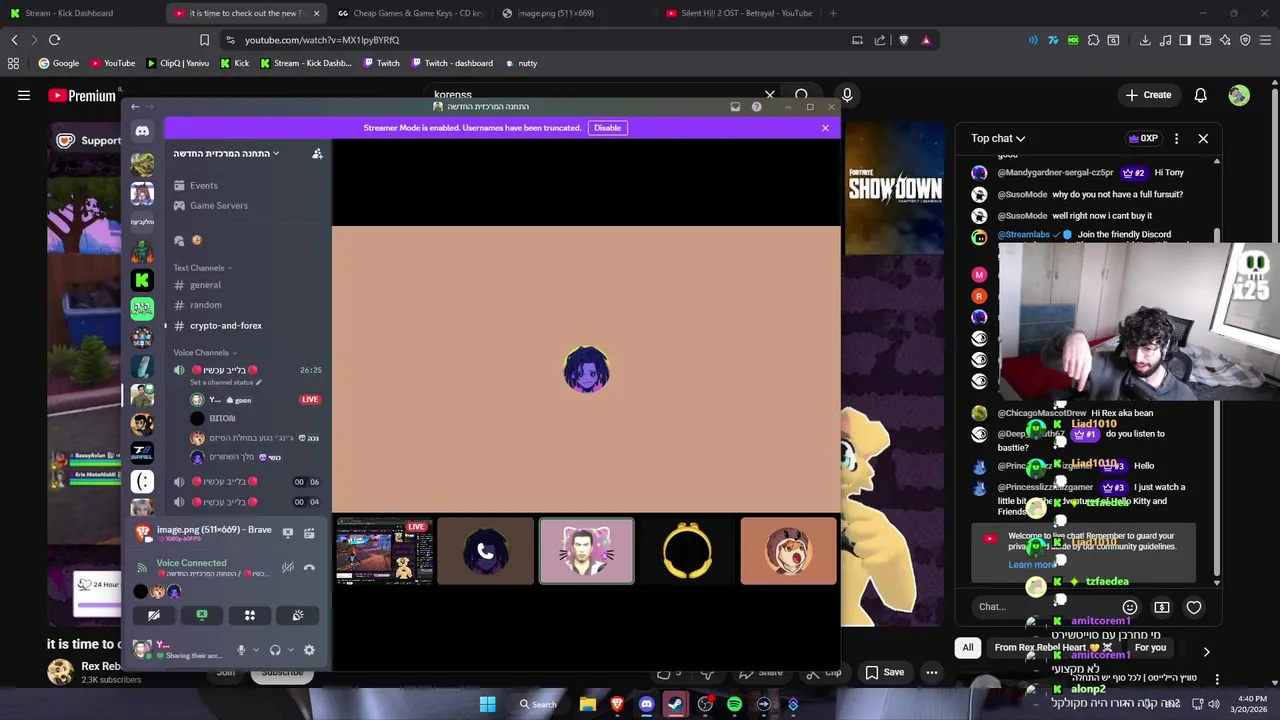1280x720 pixels.
Task: Expand headphone output options arrow in Discord
Action: (290, 650)
